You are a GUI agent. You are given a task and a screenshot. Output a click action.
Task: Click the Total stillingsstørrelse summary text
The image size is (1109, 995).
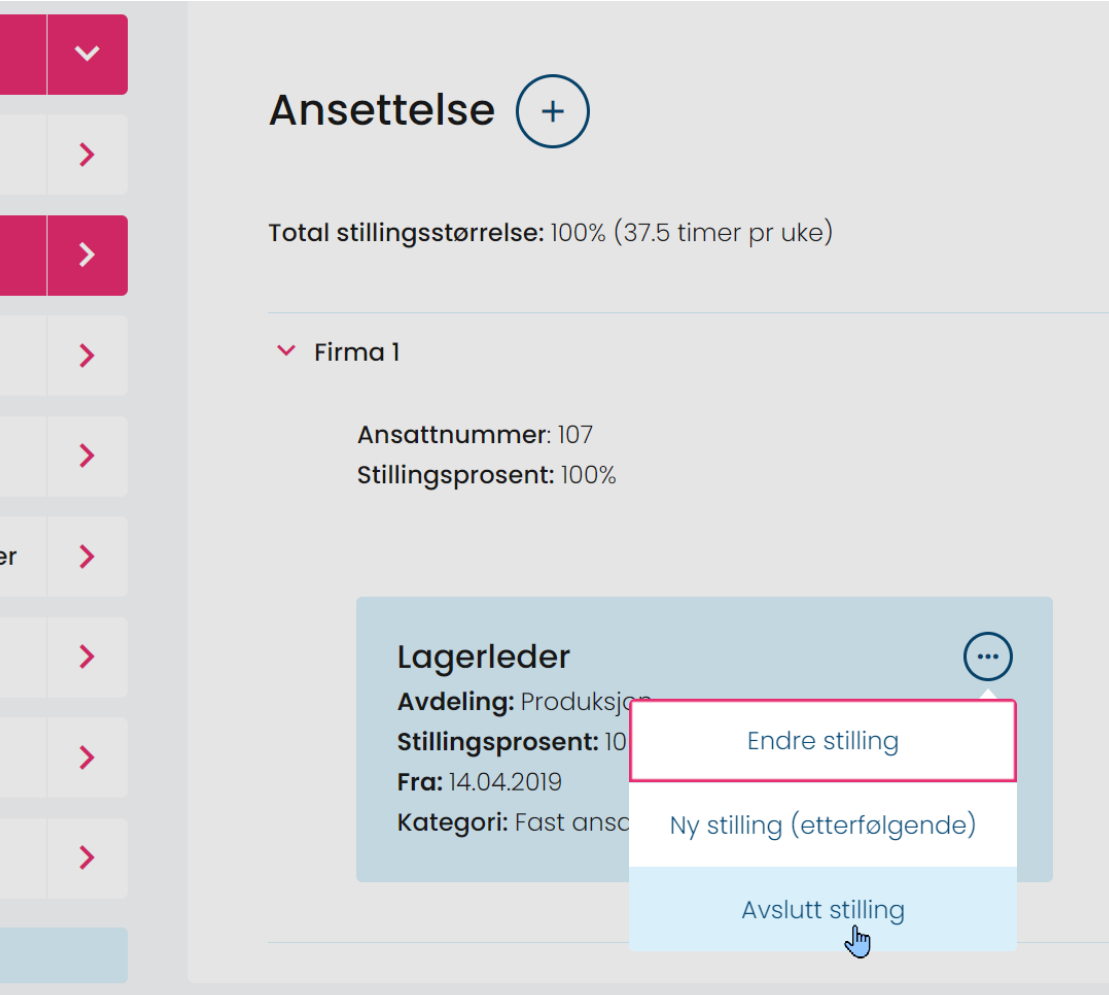(x=550, y=233)
